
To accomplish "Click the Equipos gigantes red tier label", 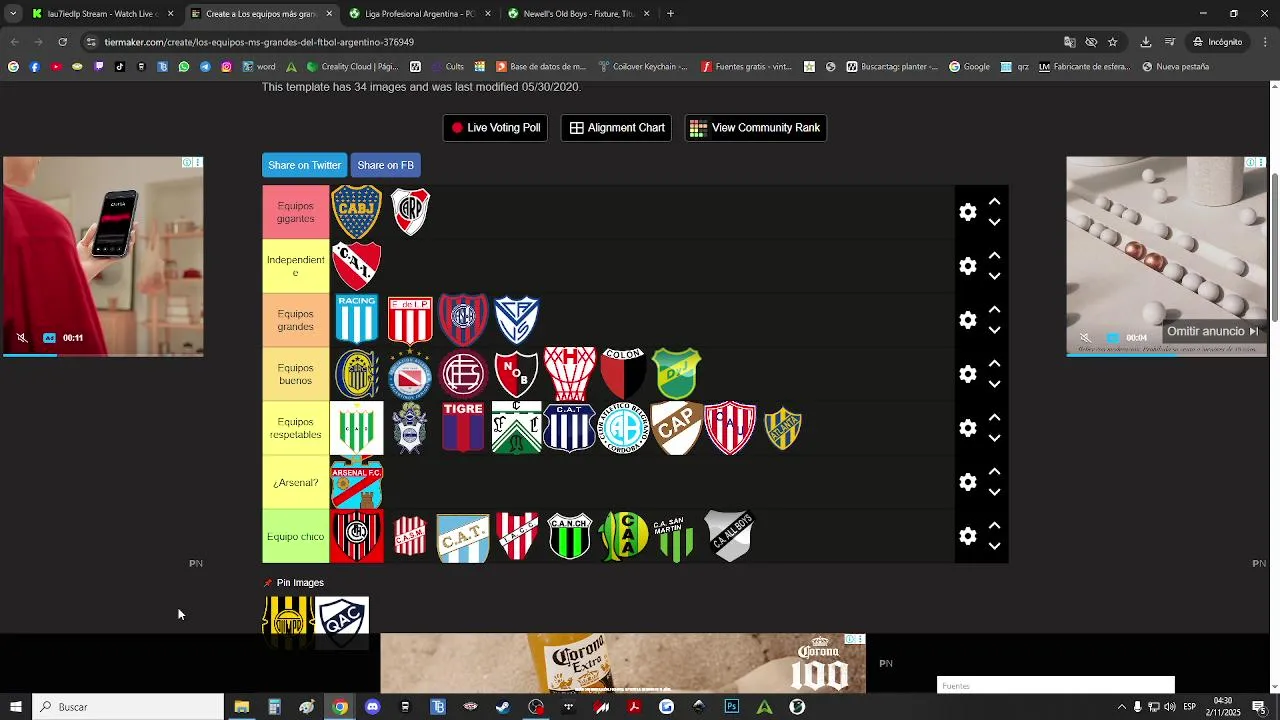I will point(296,212).
